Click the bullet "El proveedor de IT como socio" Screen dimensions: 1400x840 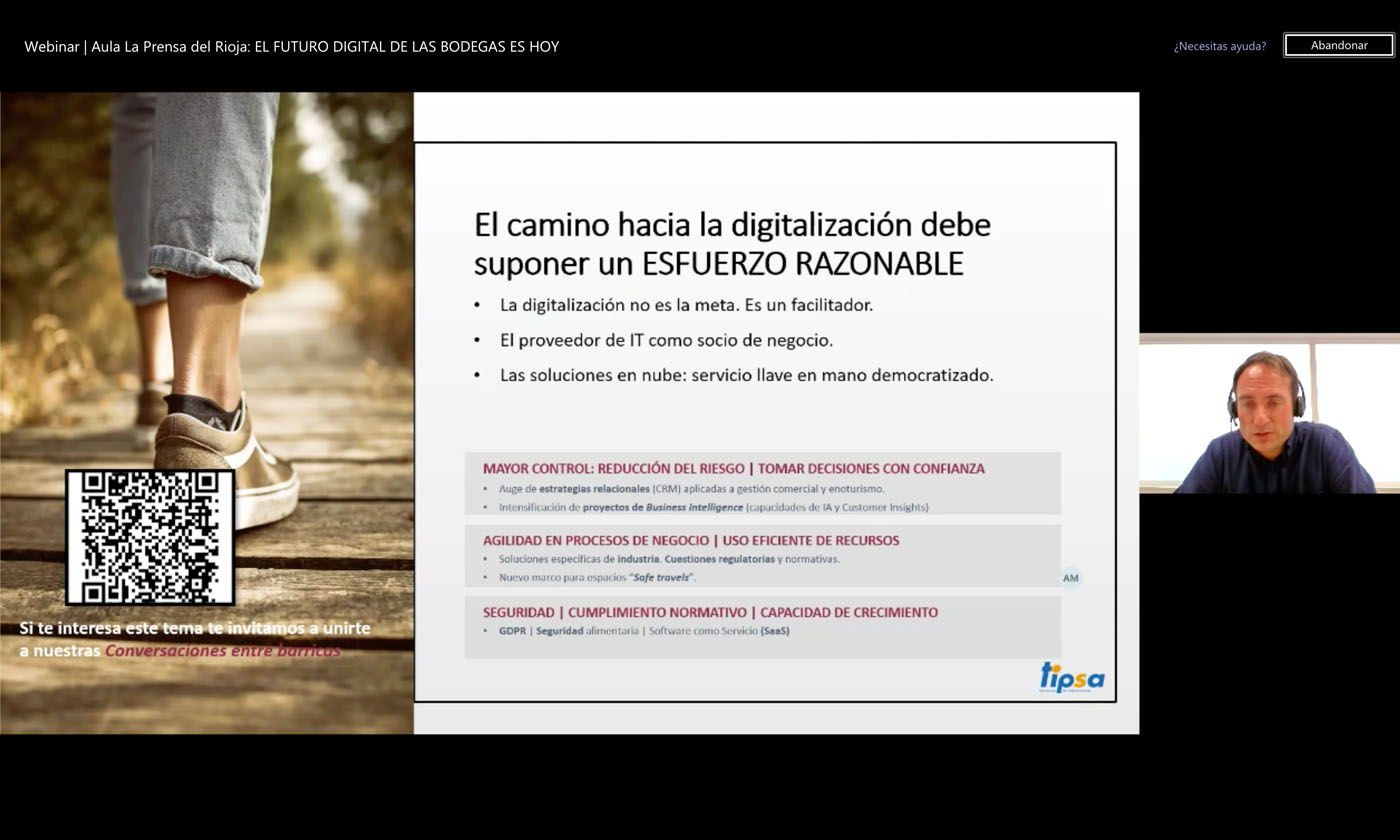(666, 340)
